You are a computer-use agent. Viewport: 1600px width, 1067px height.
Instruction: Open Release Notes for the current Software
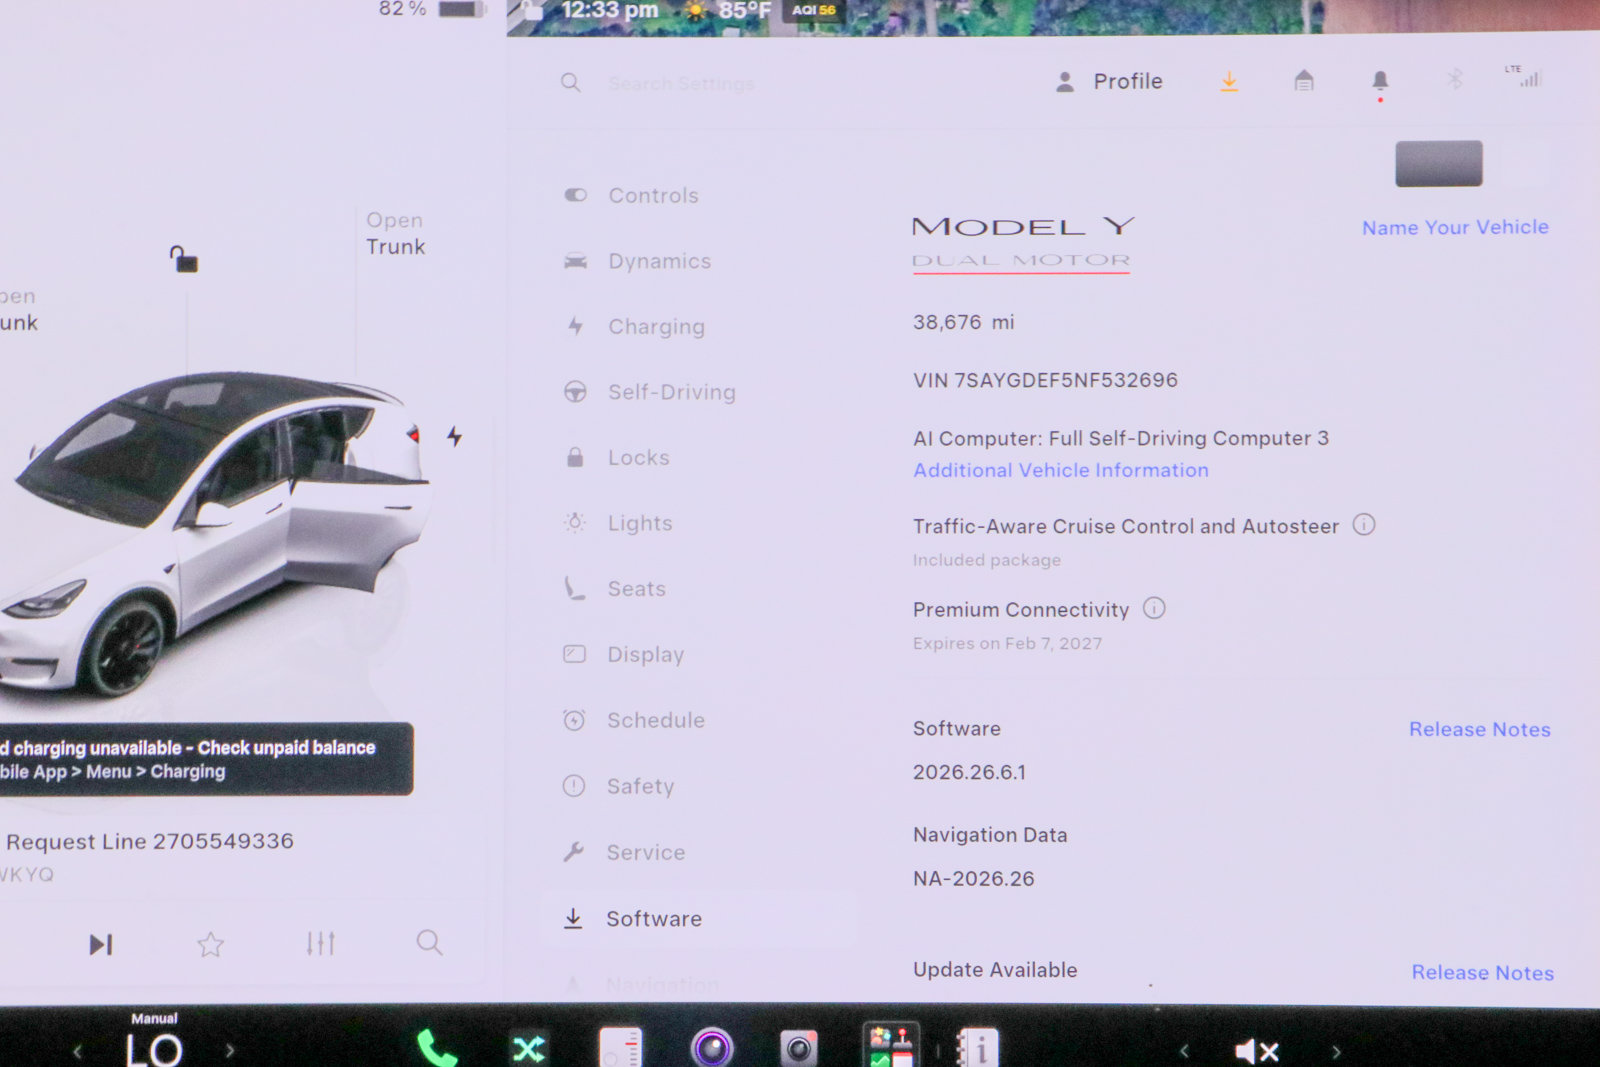[1480, 729]
